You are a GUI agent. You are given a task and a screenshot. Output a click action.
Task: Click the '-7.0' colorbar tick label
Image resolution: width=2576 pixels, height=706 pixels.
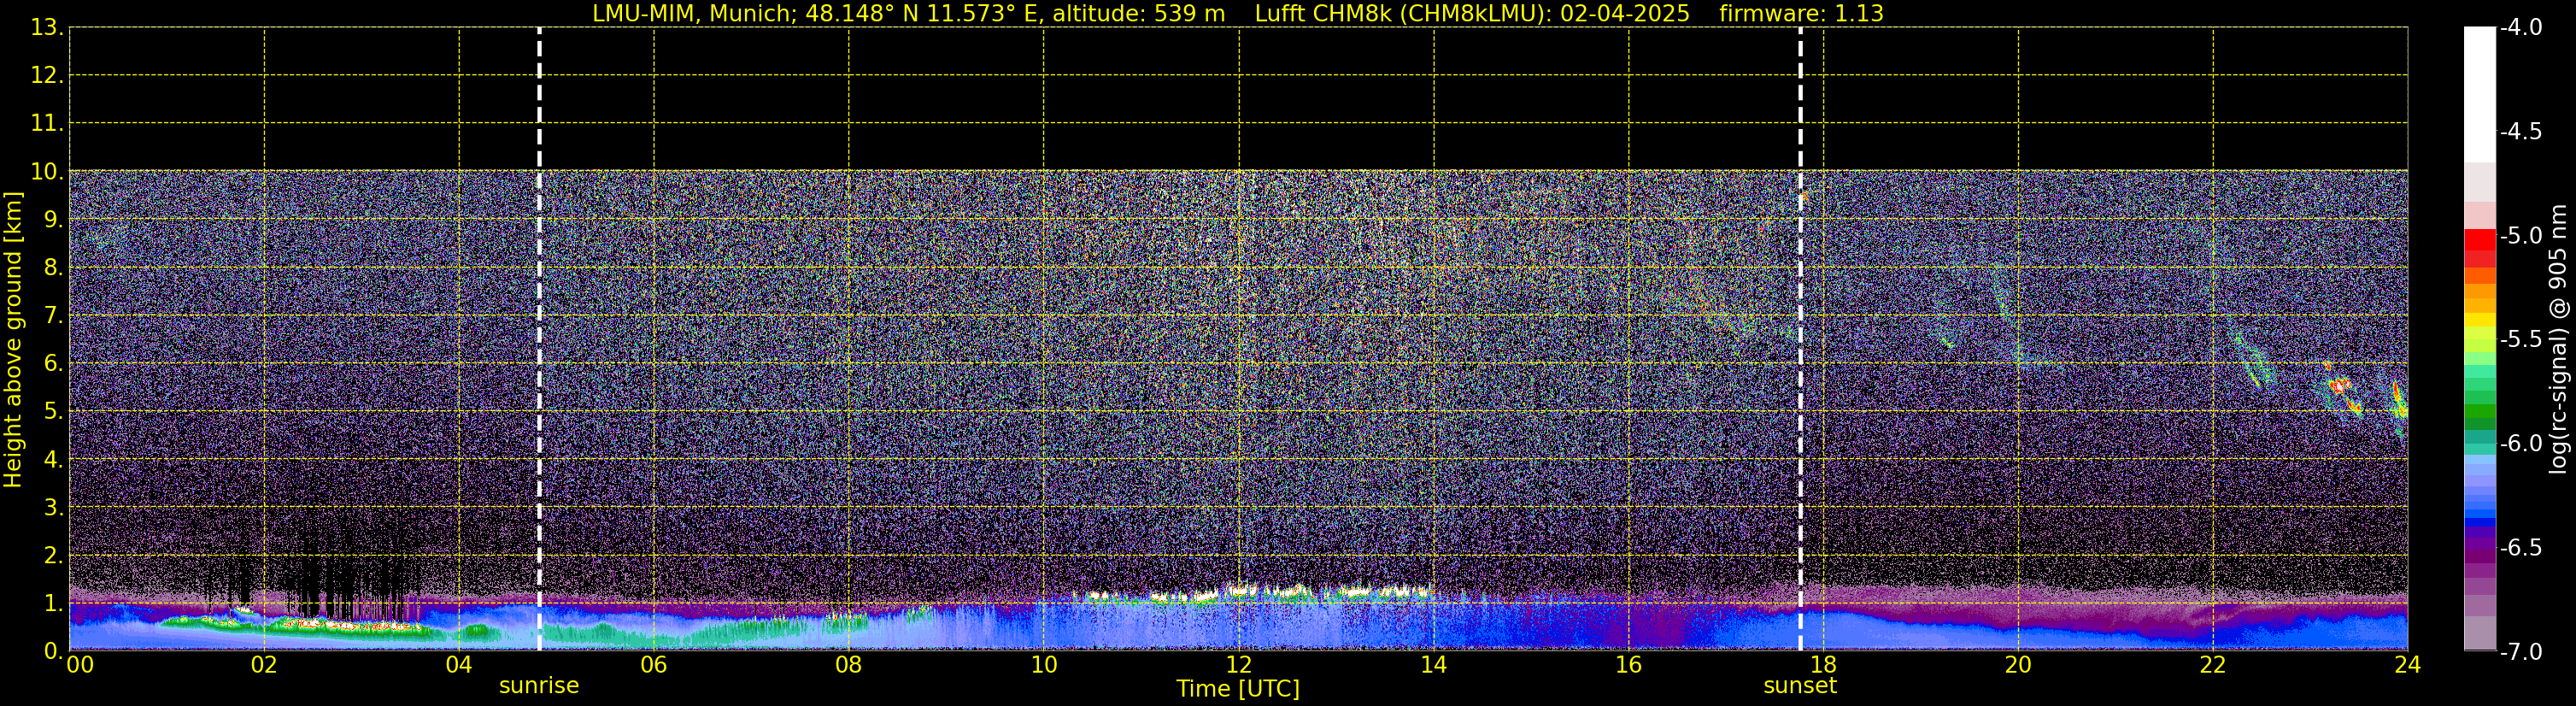pyautogui.click(x=2520, y=652)
